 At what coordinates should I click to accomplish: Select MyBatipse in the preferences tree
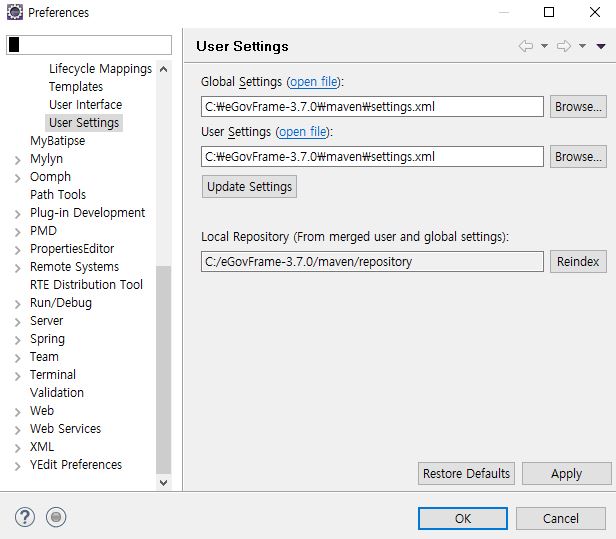point(57,141)
